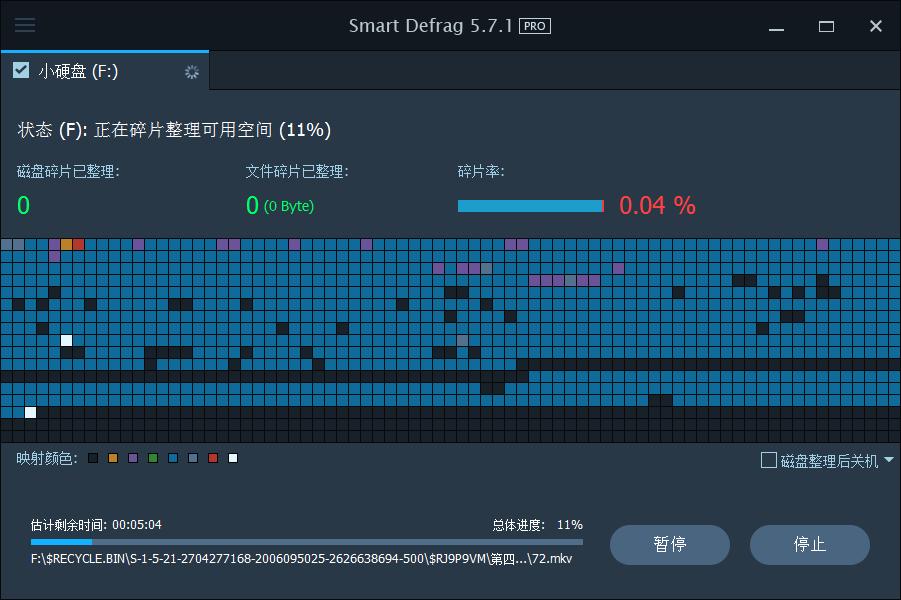Click the red block in disk map
The image size is (901, 600).
(x=79, y=244)
